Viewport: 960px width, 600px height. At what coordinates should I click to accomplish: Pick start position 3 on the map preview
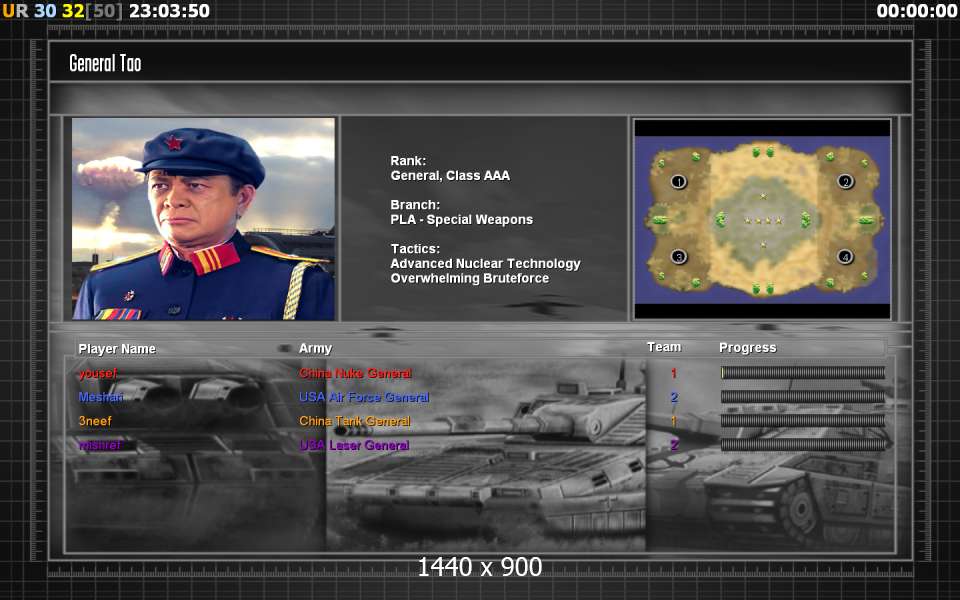coord(679,257)
